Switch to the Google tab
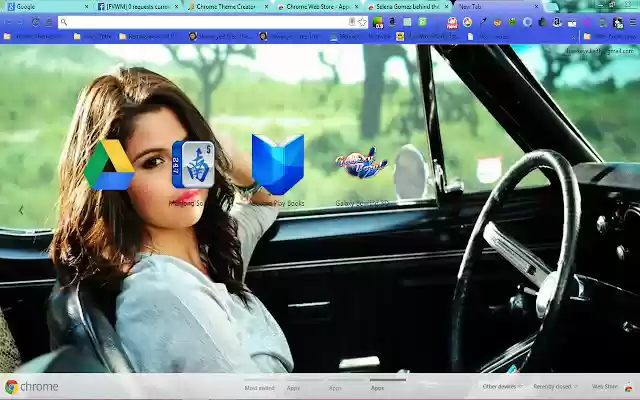 click(x=46, y=7)
